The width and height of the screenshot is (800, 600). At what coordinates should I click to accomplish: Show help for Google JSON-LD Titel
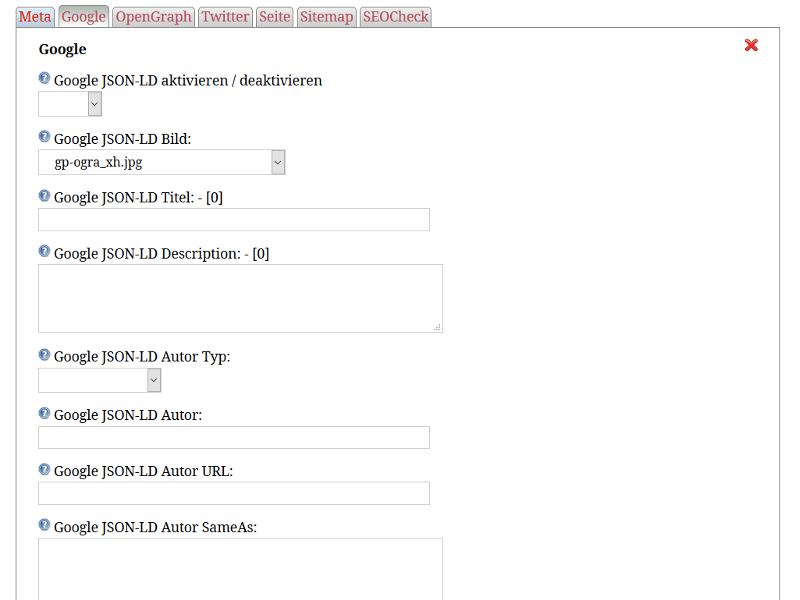(x=44, y=195)
